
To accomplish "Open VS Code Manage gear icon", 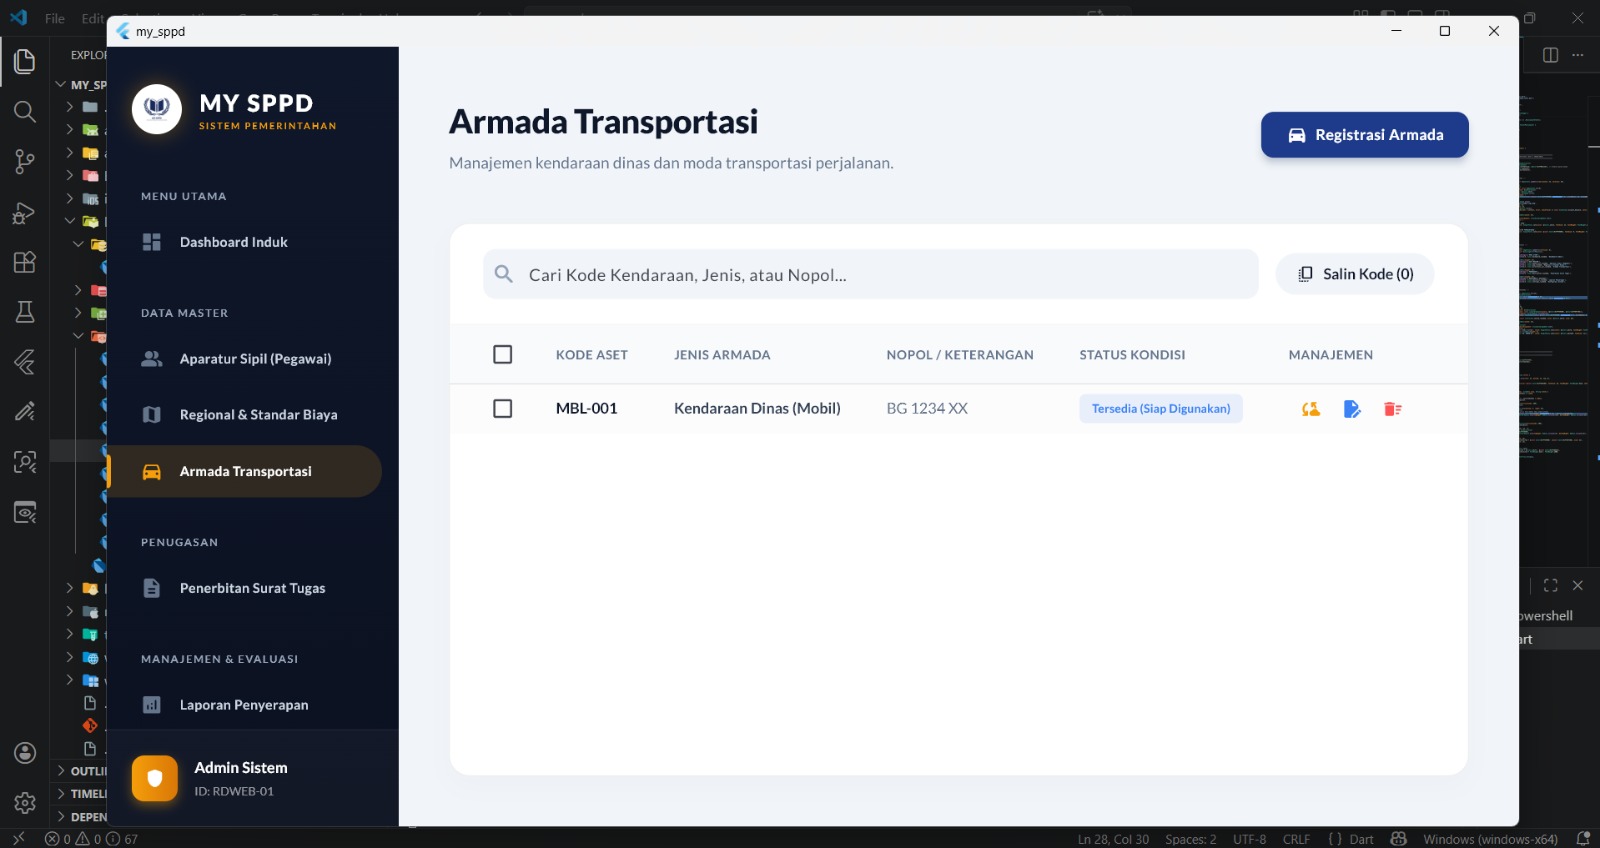I will click(24, 802).
